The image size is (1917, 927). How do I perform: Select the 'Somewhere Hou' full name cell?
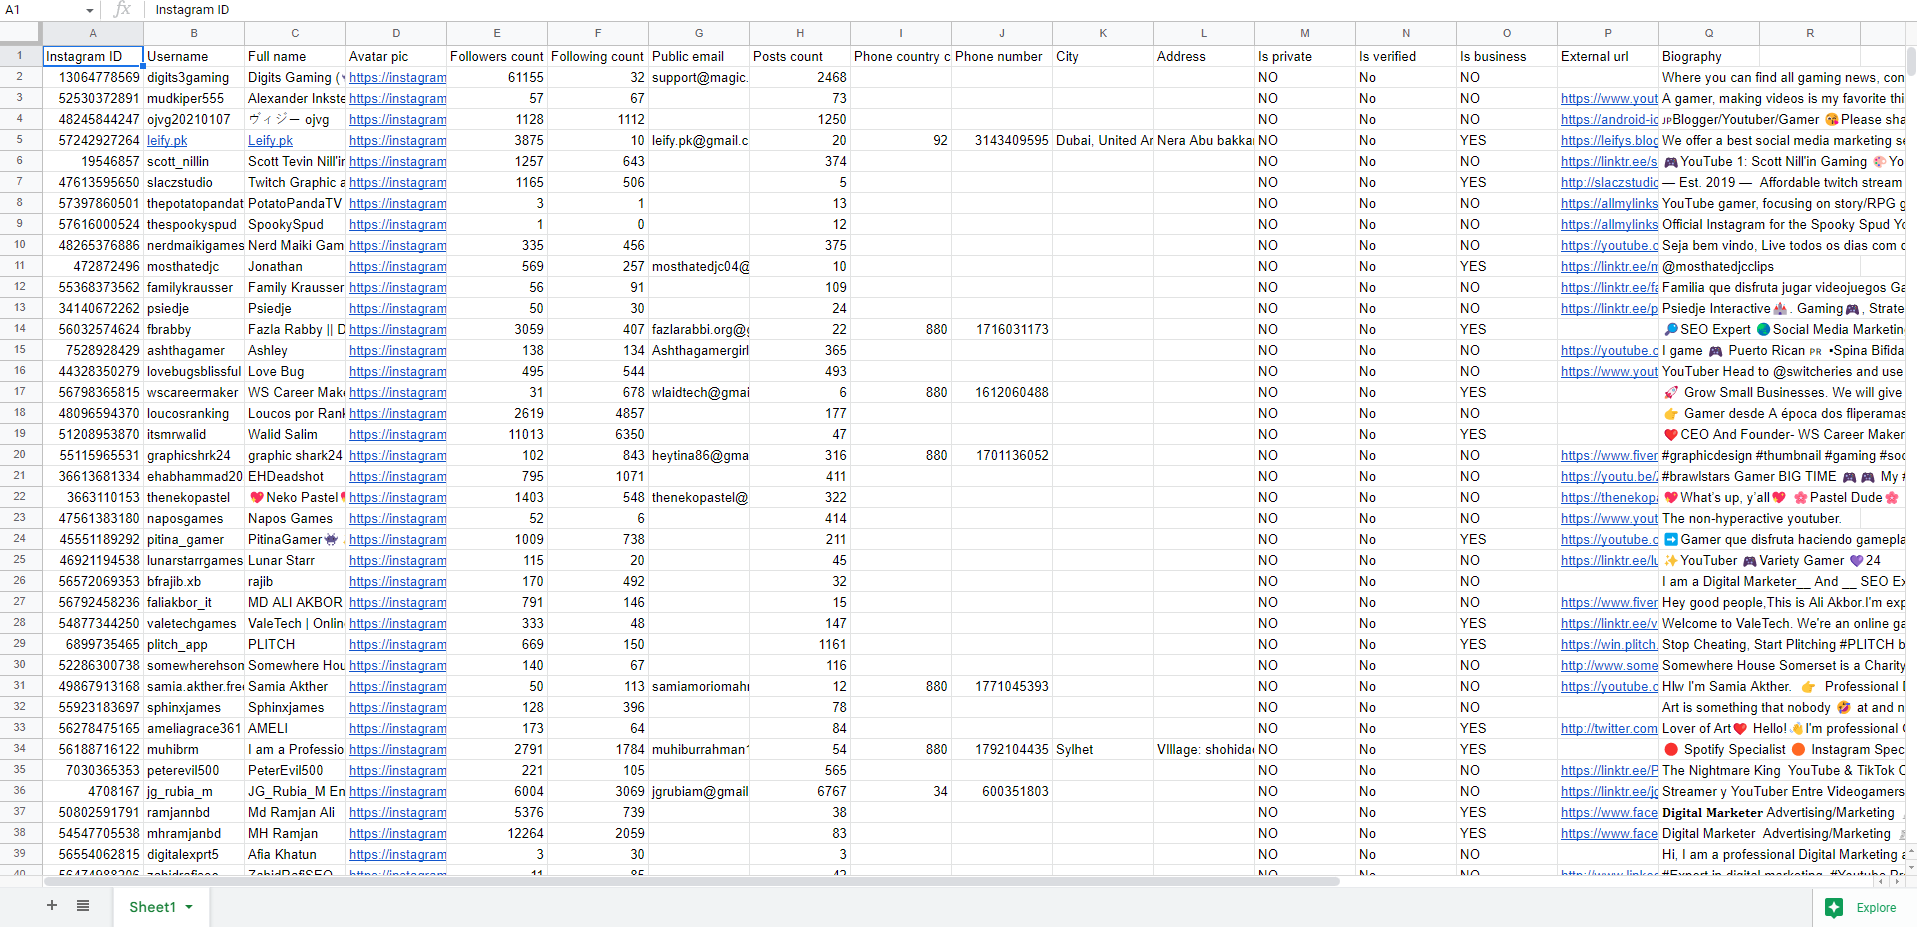tap(295, 665)
